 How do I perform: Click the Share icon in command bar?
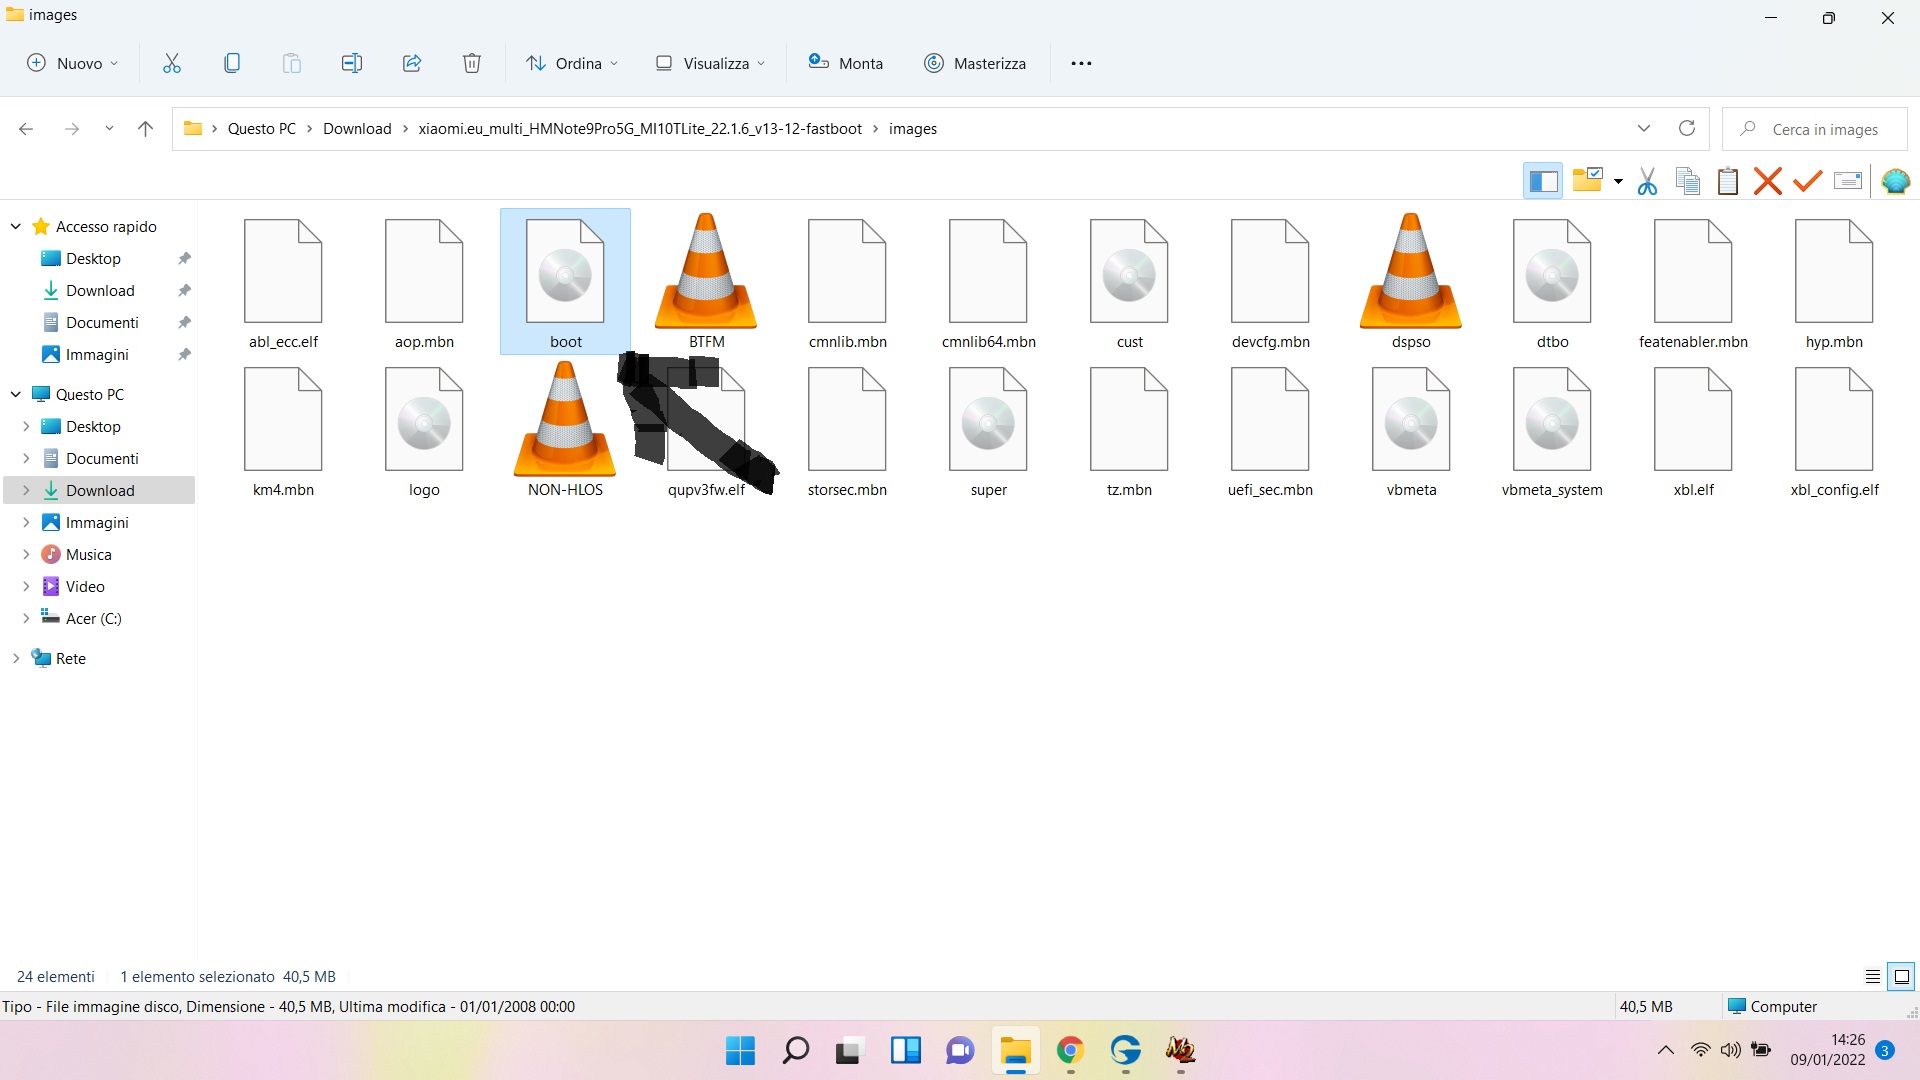412,63
